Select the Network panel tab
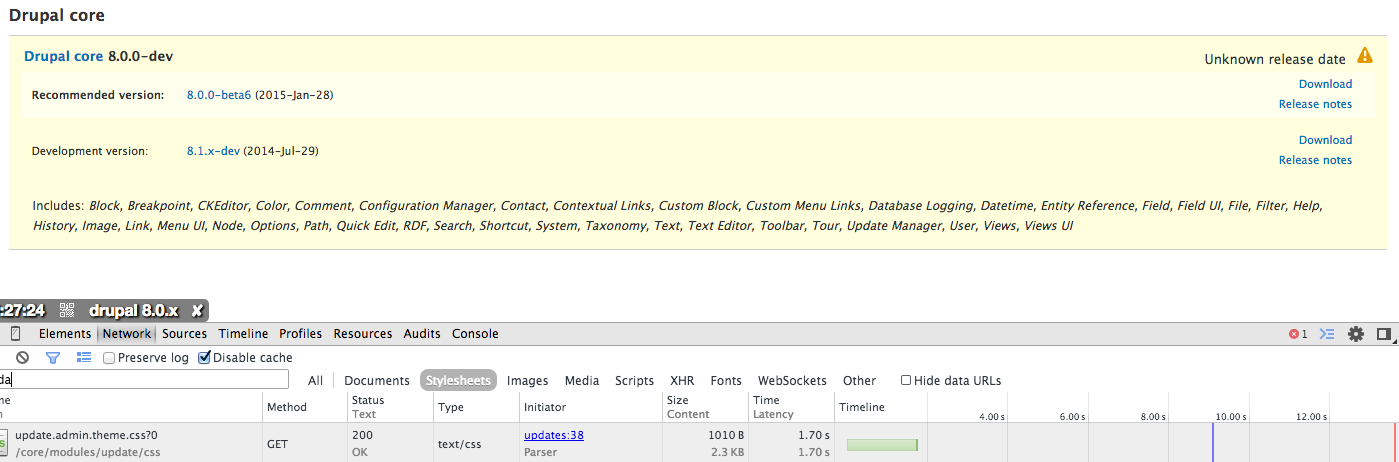This screenshot has height=462, width=1399. [x=127, y=334]
